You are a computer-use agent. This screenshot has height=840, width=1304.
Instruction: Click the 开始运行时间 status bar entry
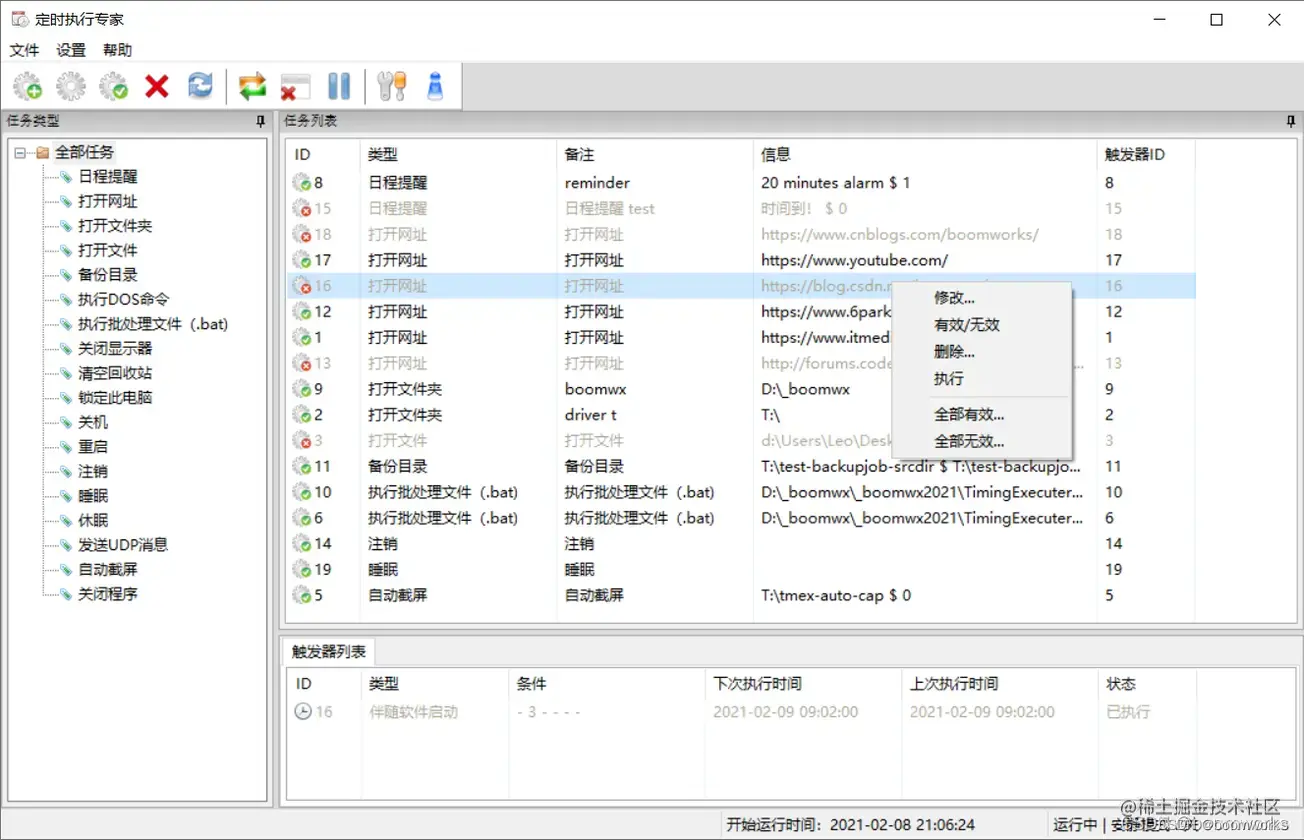click(x=850, y=825)
